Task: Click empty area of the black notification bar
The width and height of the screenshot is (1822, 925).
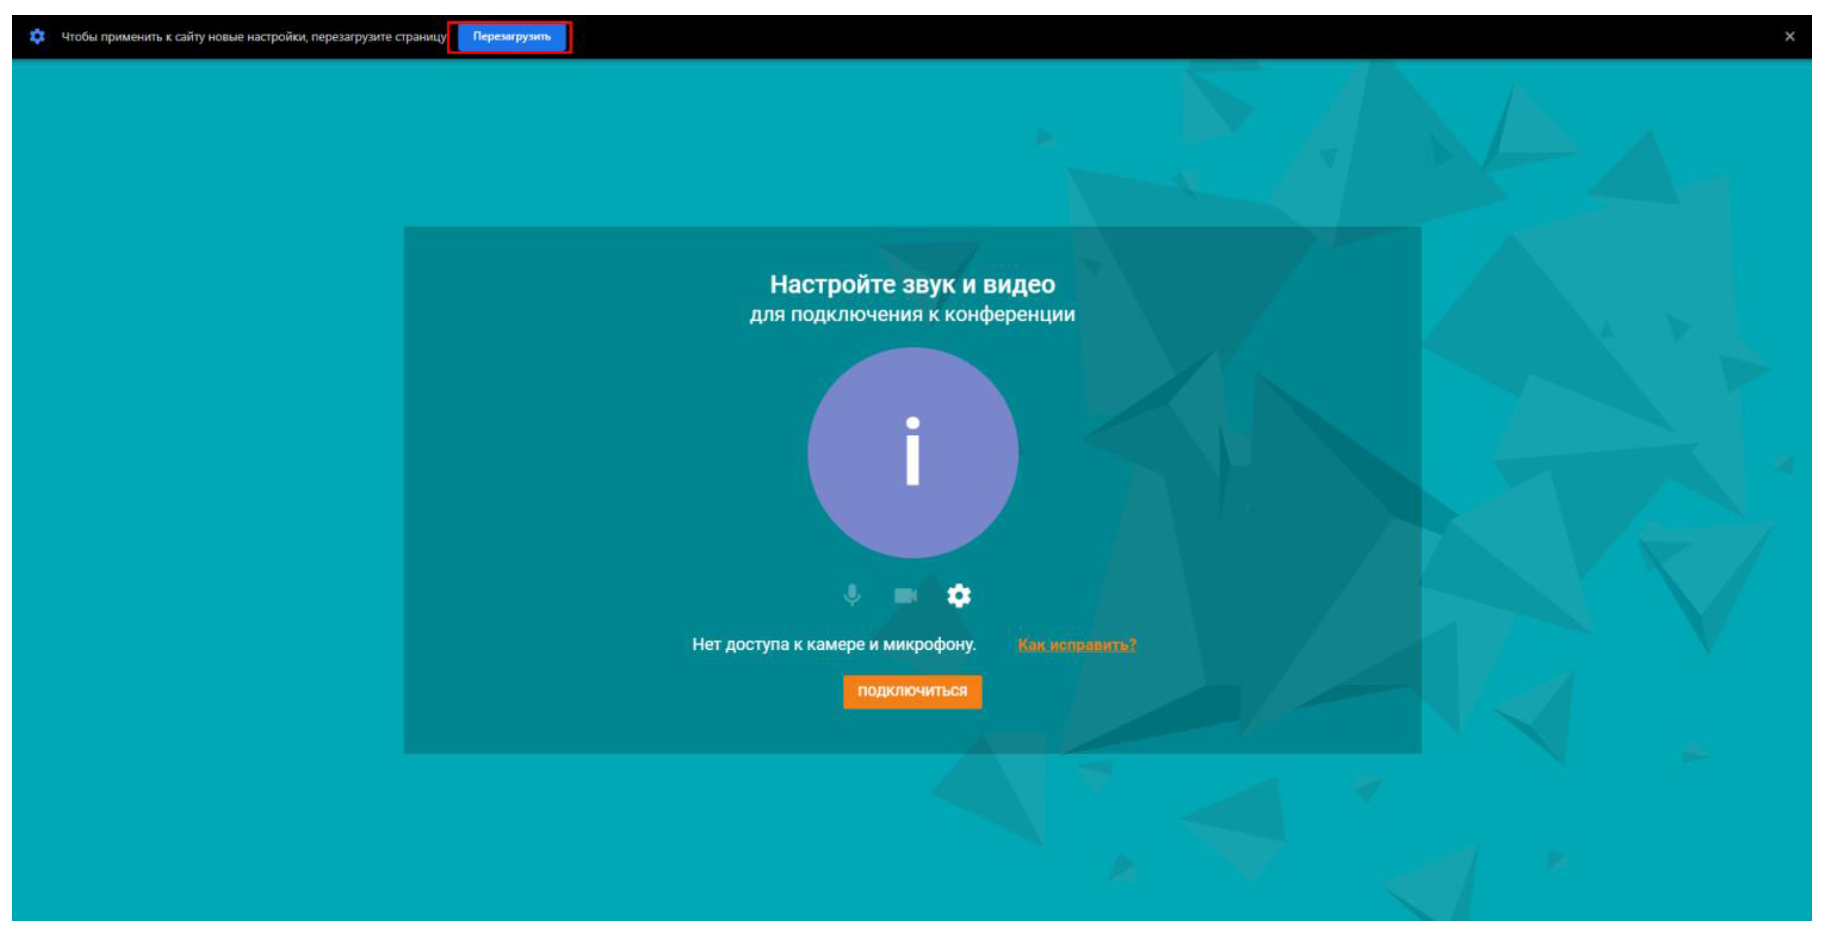Action: pos(1100,36)
